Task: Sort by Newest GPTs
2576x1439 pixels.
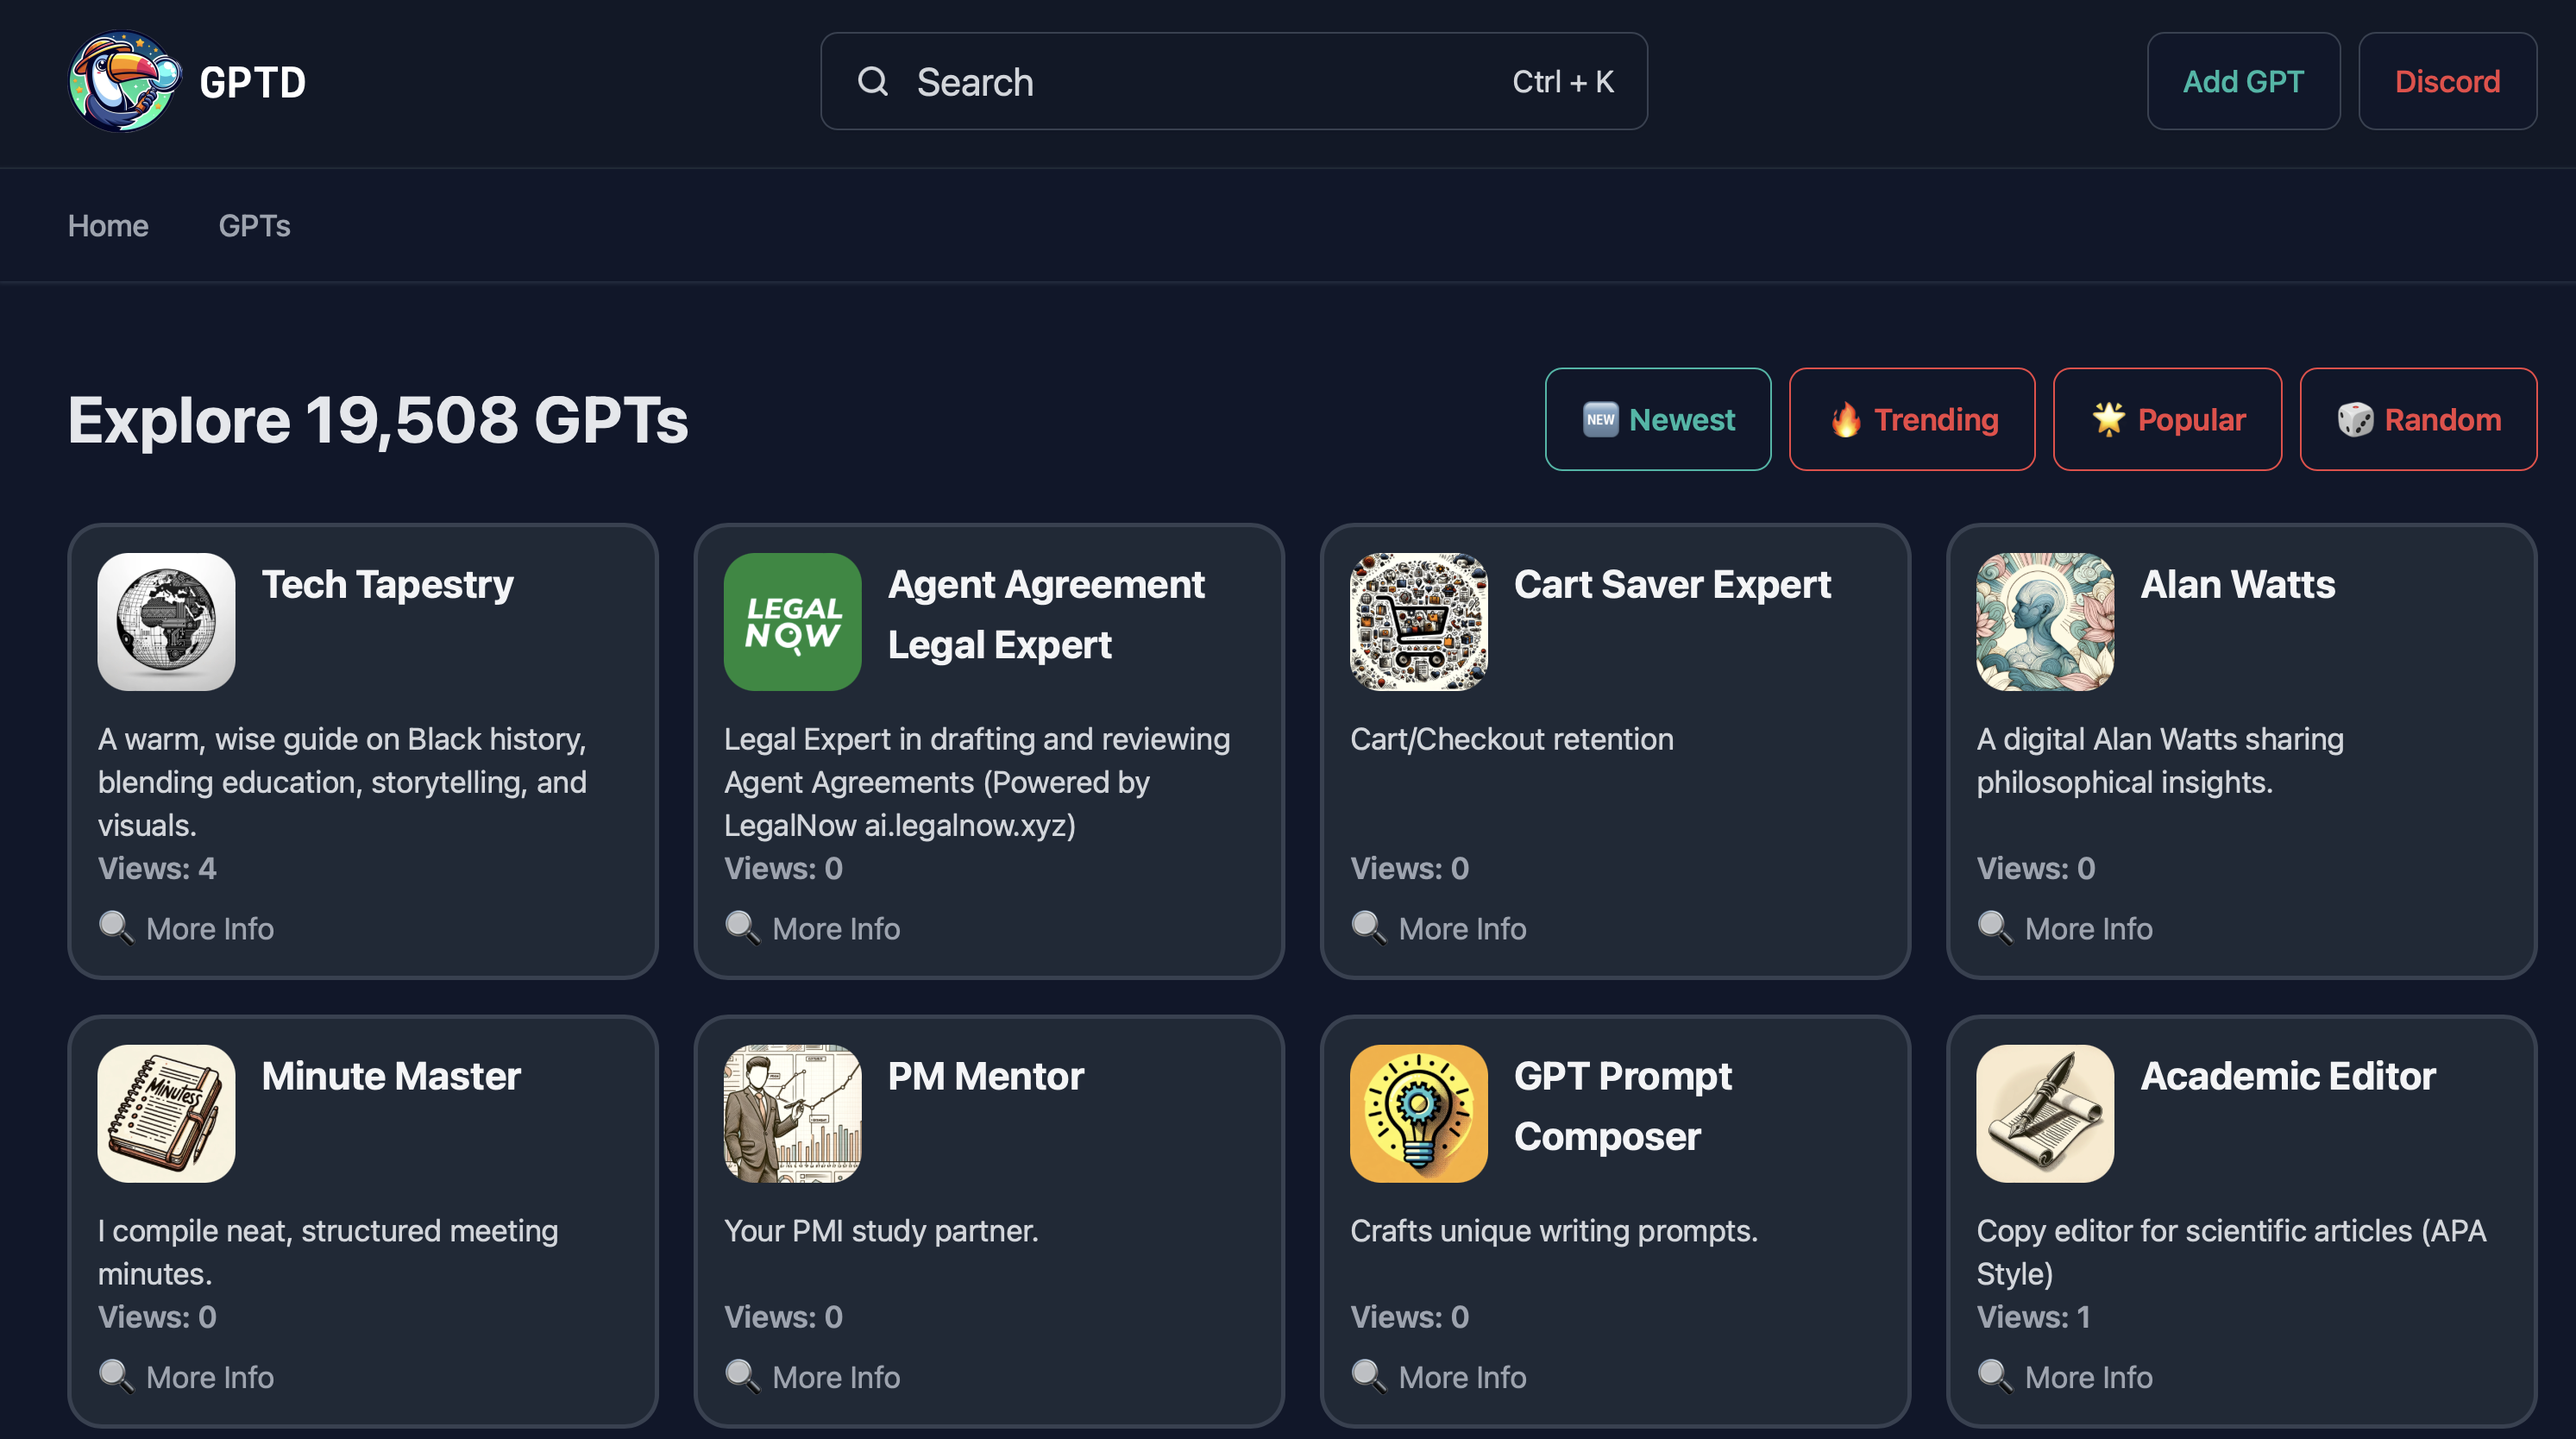Action: click(1657, 419)
